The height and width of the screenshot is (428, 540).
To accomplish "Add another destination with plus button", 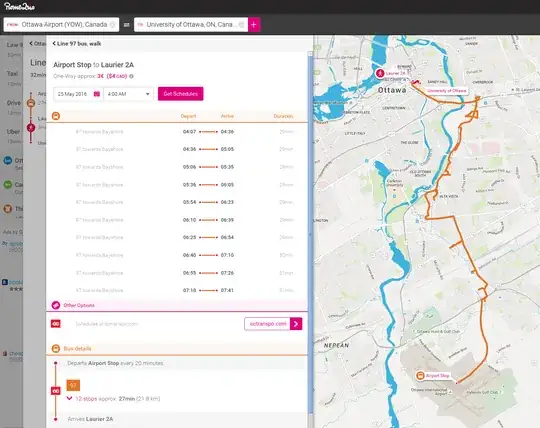I will click(x=254, y=24).
